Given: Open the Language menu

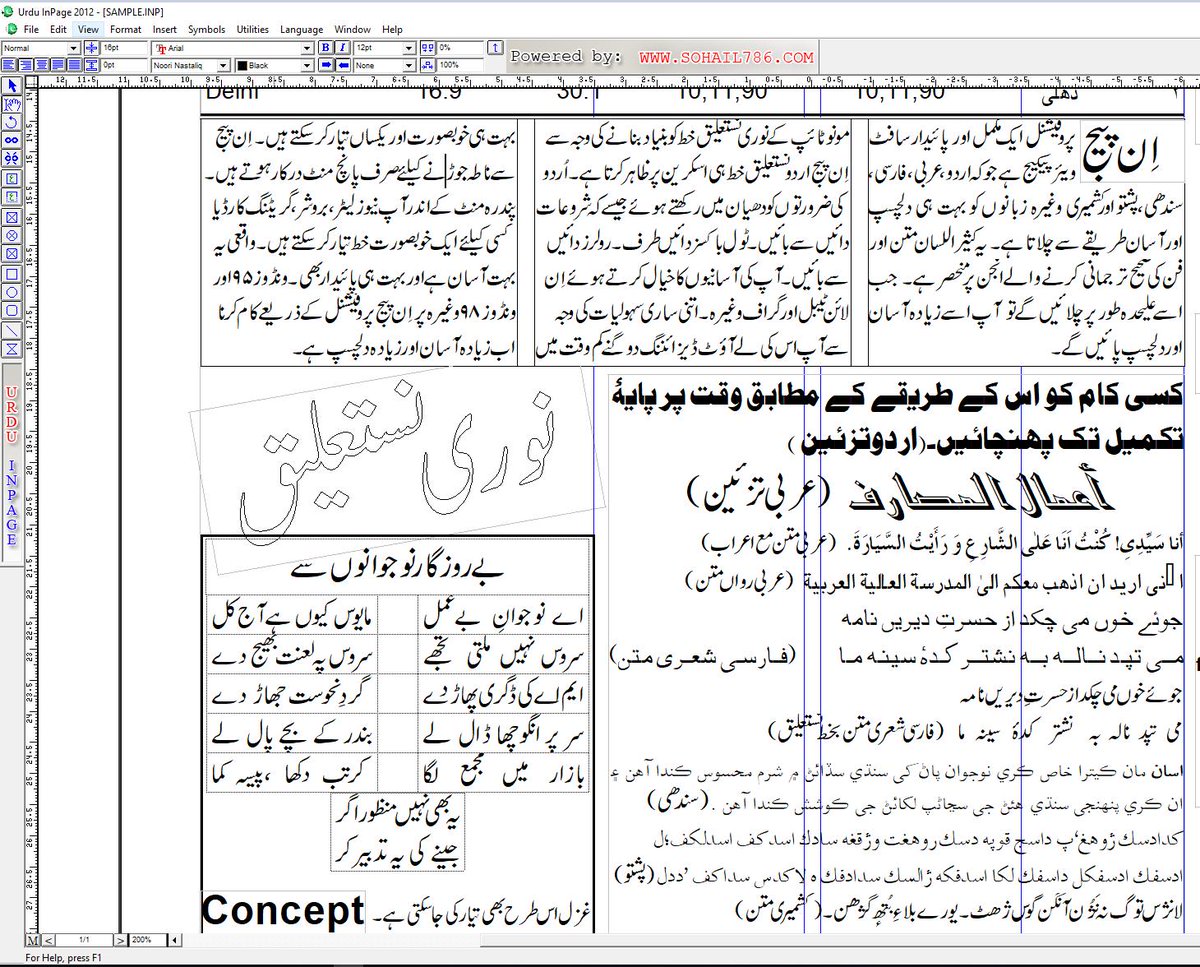Looking at the screenshot, I should pyautogui.click(x=302, y=30).
